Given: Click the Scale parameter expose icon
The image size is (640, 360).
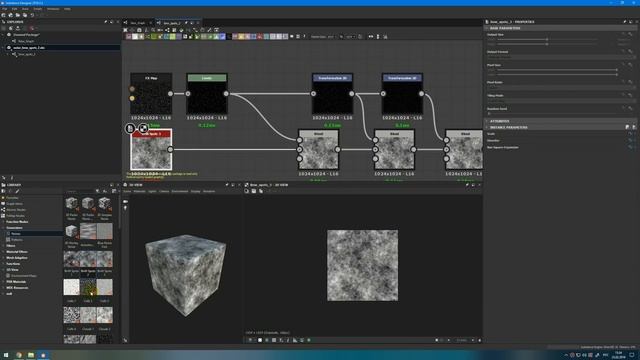Looking at the screenshot, I should pos(630,134).
